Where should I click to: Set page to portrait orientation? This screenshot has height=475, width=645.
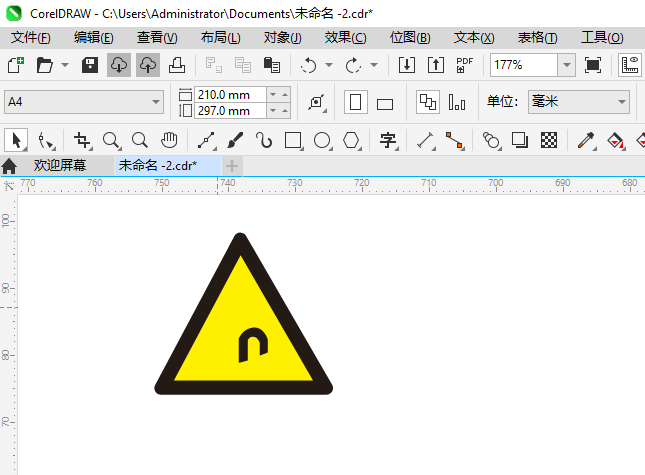click(x=355, y=102)
